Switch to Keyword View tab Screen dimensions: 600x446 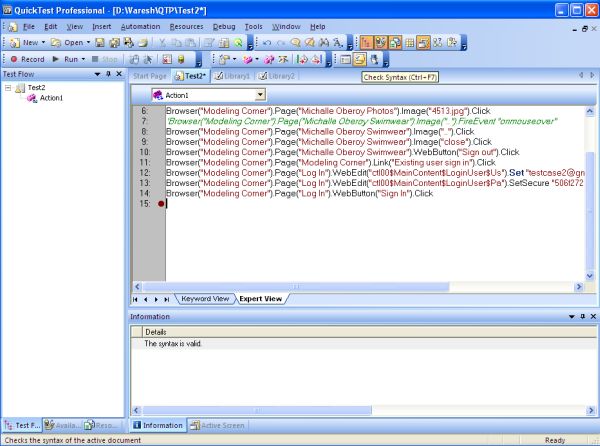205,299
